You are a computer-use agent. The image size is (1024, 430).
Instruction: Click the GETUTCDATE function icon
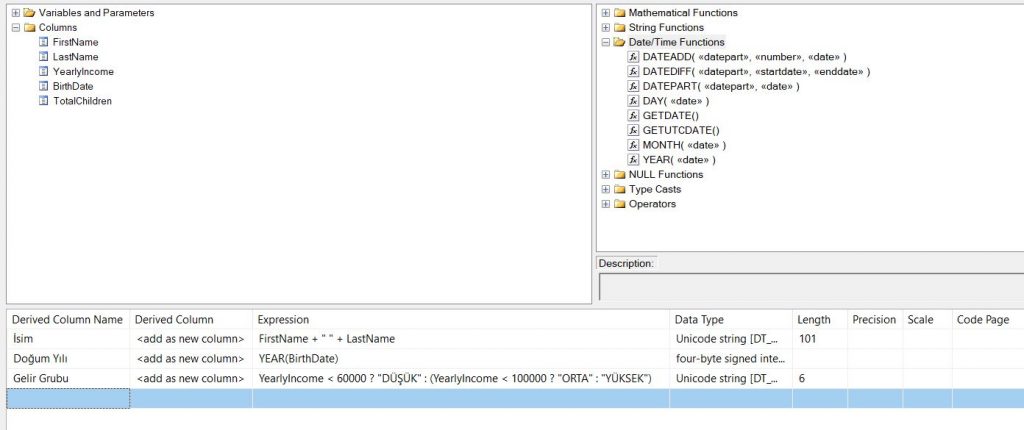point(633,130)
